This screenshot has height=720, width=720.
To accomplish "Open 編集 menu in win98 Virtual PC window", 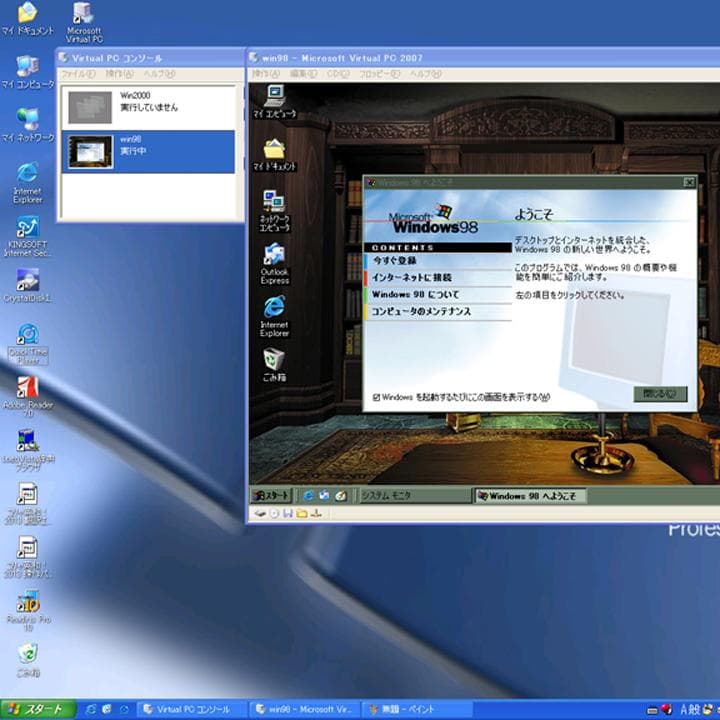I will coord(303,74).
